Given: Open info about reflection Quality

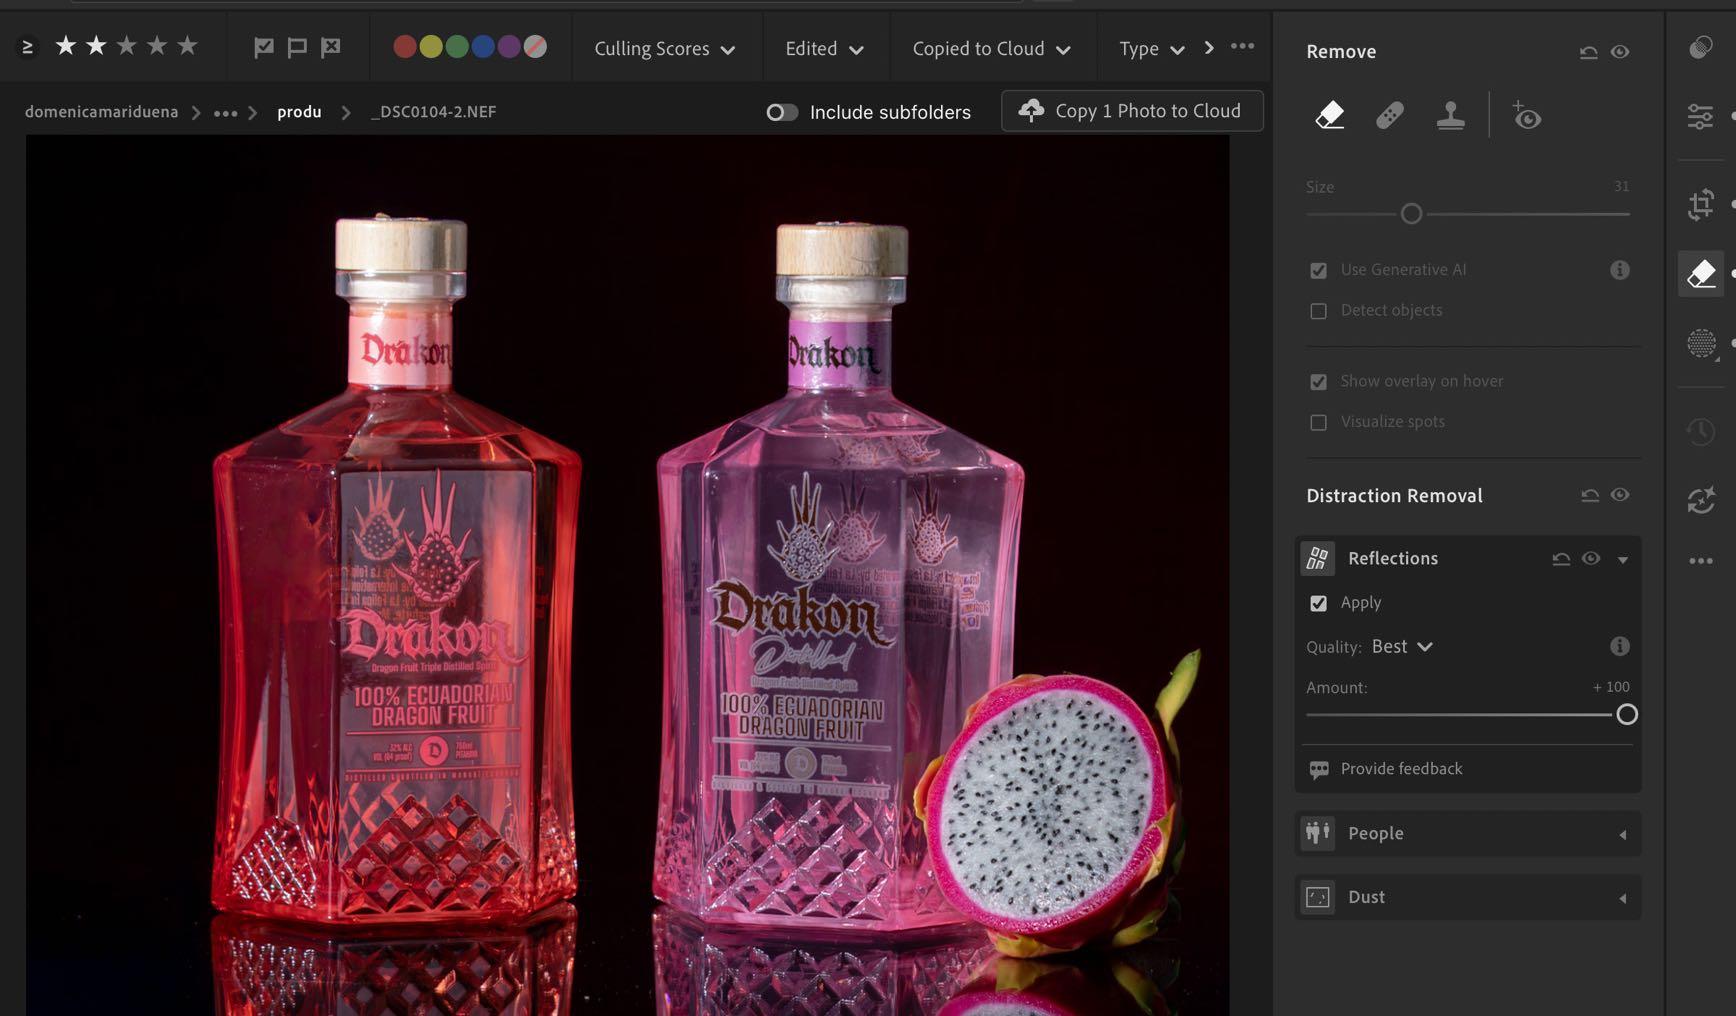Looking at the screenshot, I should pos(1620,647).
